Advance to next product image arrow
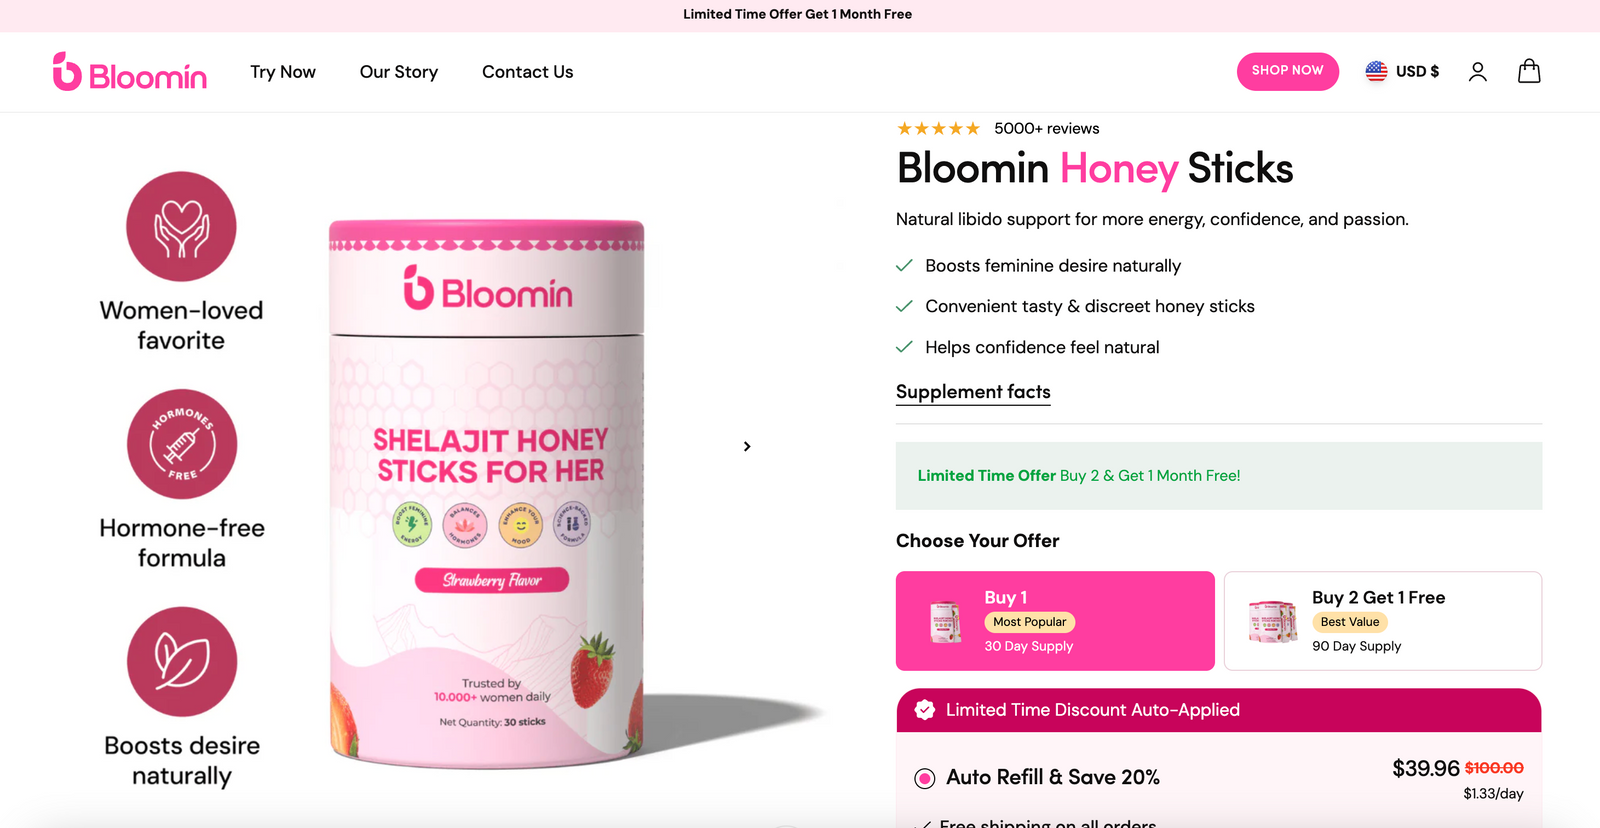This screenshot has height=828, width=1600. [x=747, y=446]
